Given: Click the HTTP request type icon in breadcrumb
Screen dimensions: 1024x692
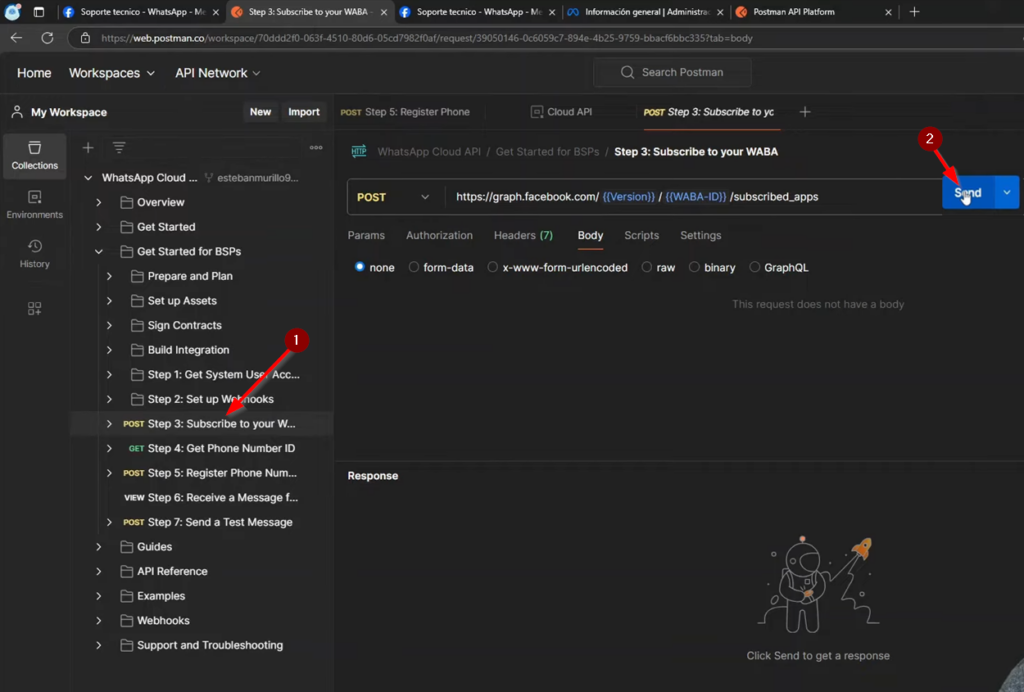Looking at the screenshot, I should click(359, 151).
